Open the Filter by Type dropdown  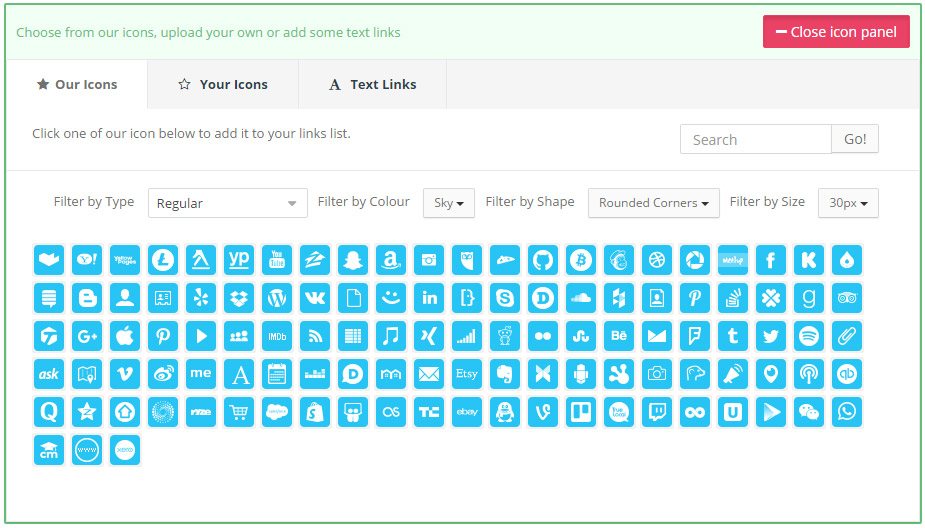(227, 203)
